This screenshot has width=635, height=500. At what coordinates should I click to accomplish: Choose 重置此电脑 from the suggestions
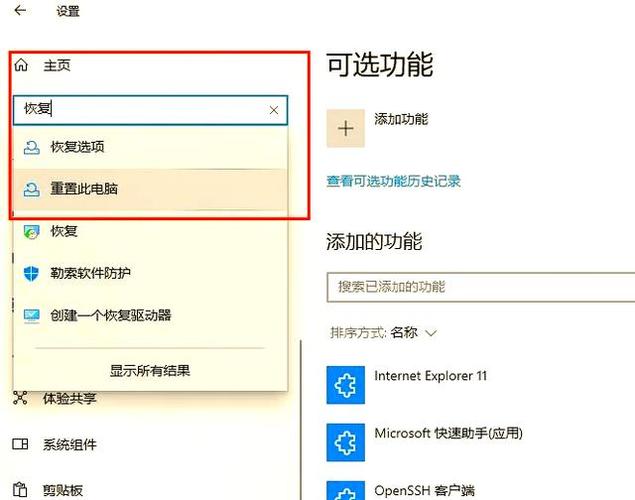click(150, 189)
